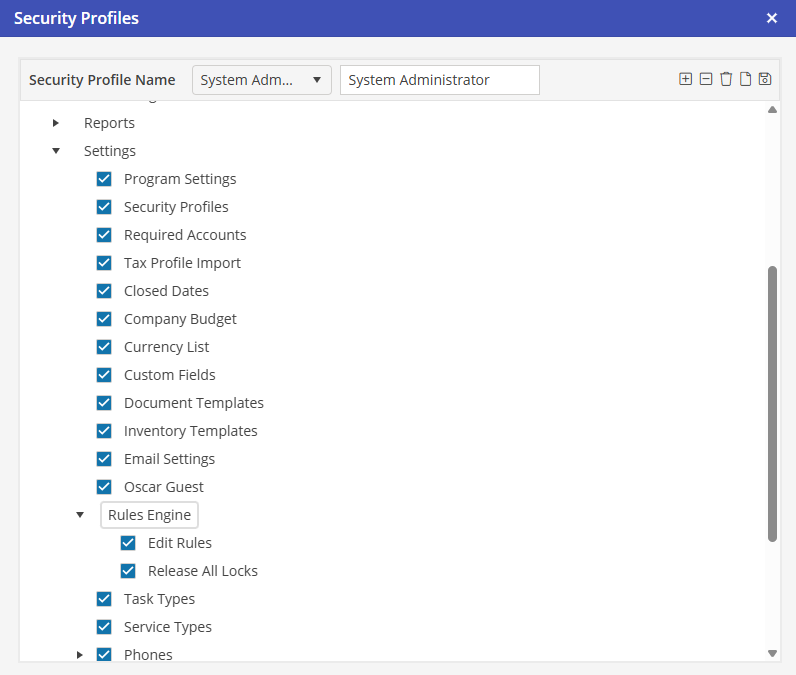Click the collapse all (minus) icon
The image size is (796, 675).
coord(706,80)
